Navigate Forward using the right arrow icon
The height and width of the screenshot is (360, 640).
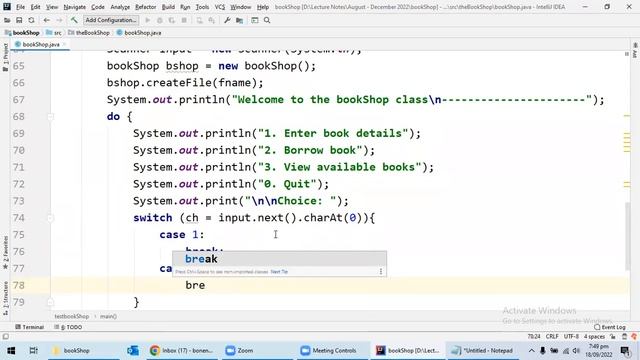tap(60, 20)
